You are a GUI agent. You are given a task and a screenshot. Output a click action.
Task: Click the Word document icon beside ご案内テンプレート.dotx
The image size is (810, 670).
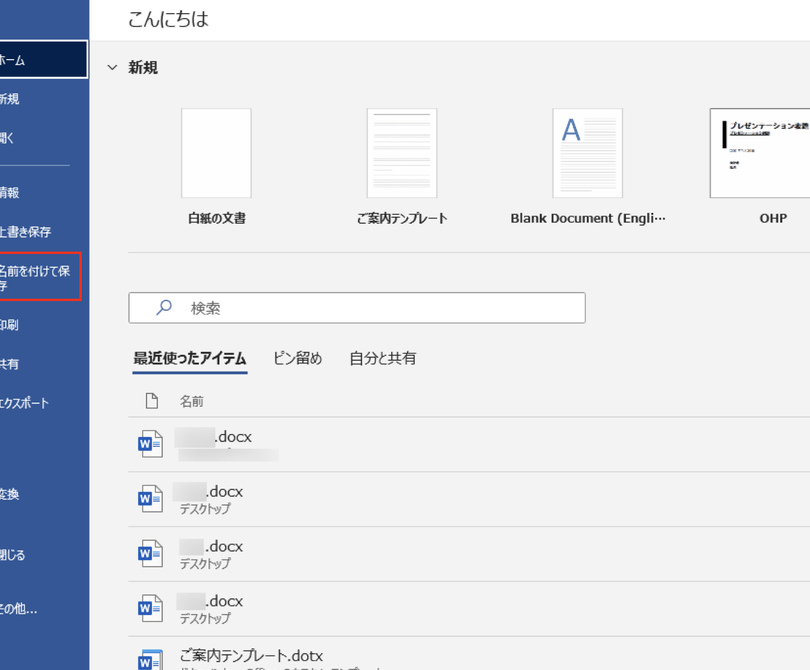(x=149, y=659)
